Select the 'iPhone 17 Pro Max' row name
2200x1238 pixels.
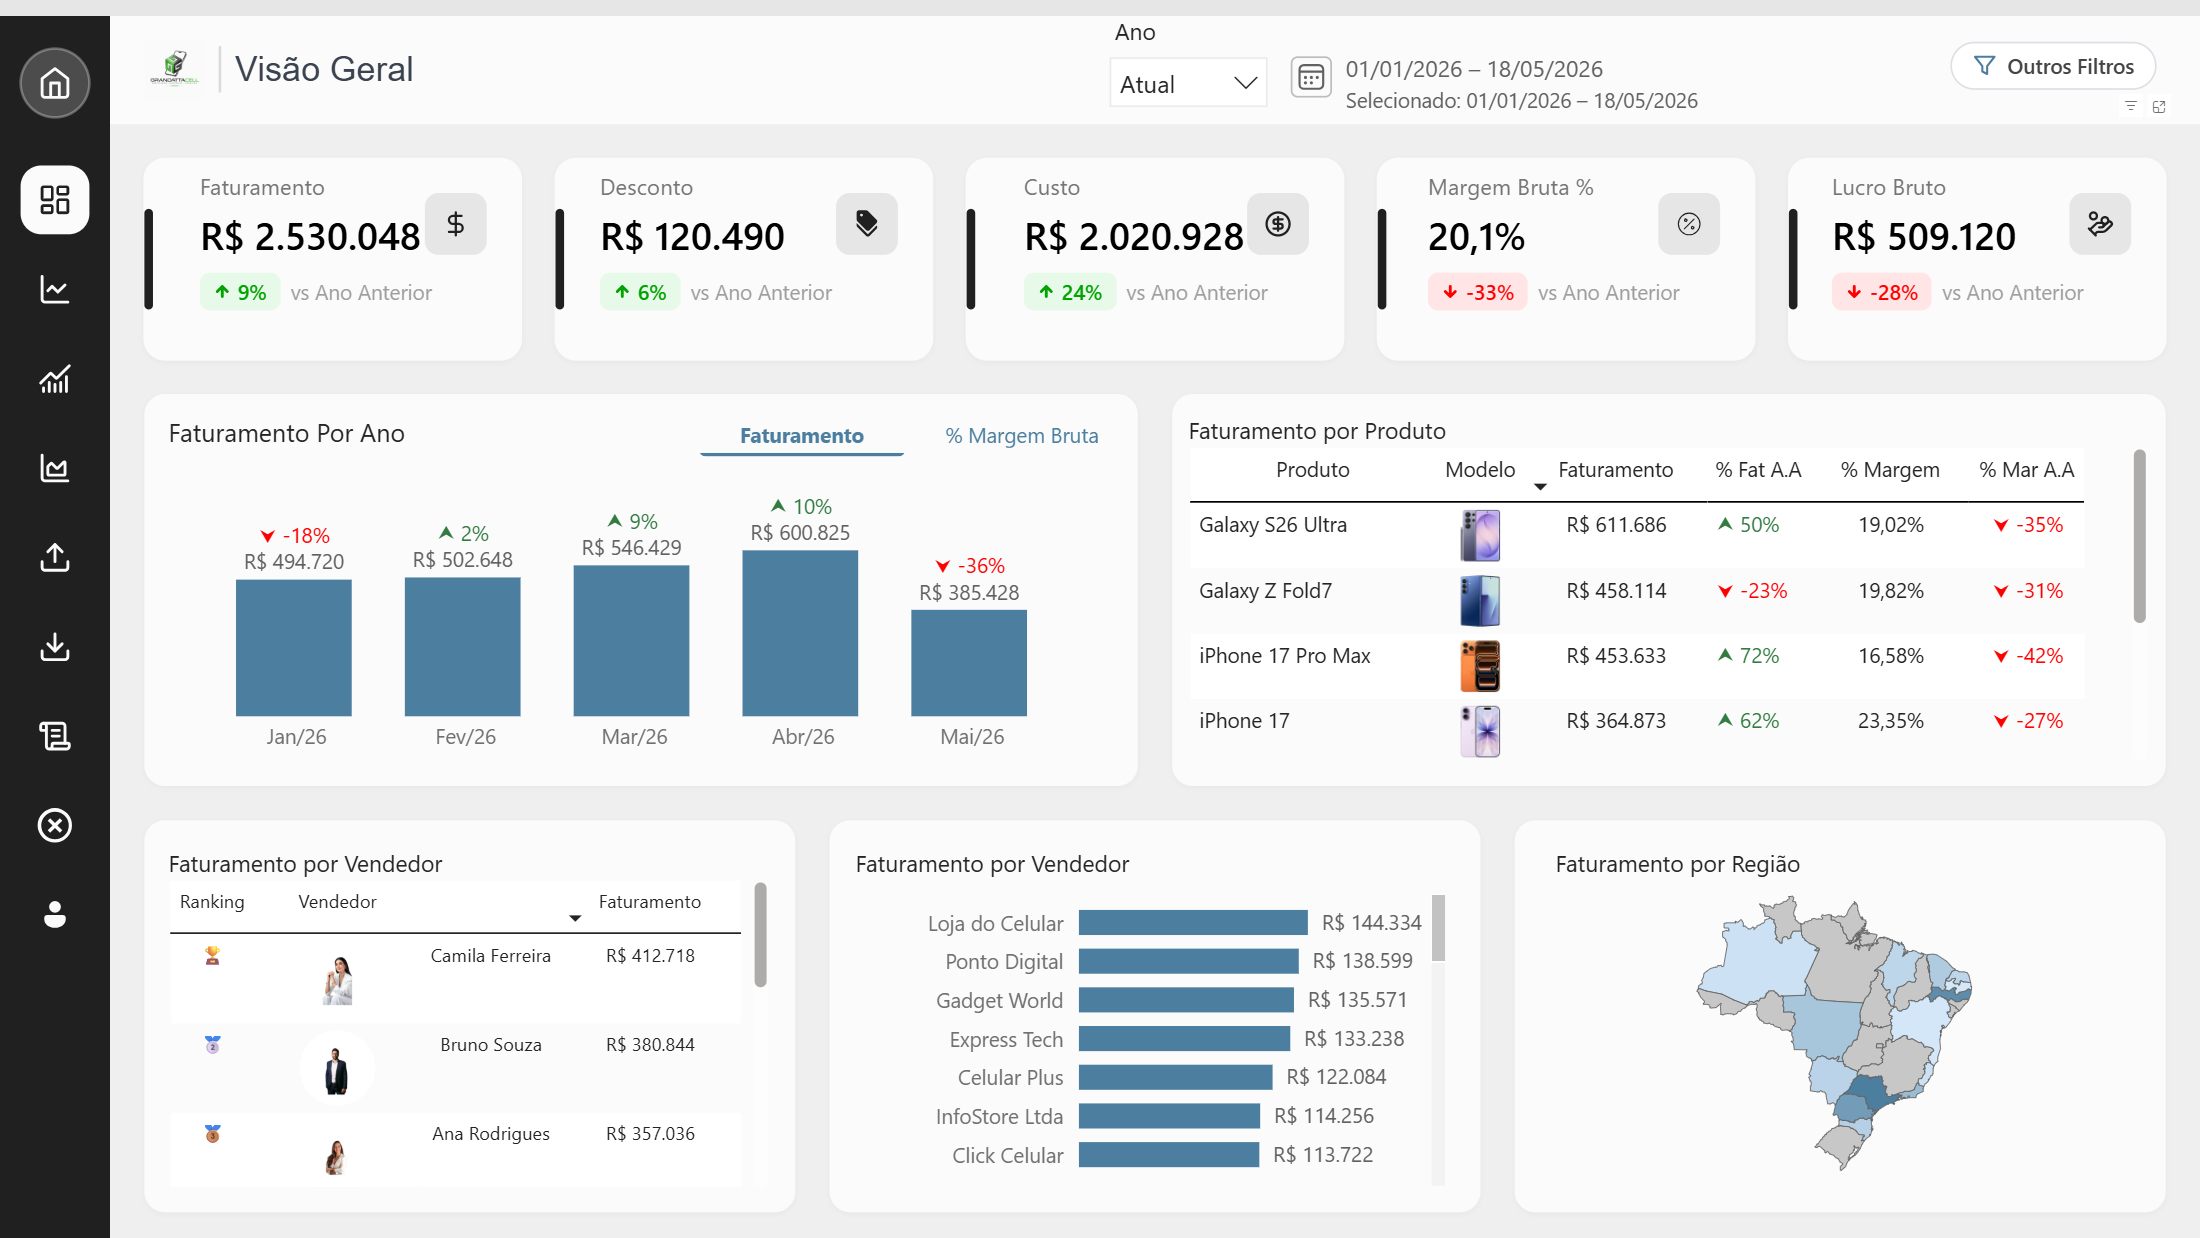click(x=1285, y=656)
